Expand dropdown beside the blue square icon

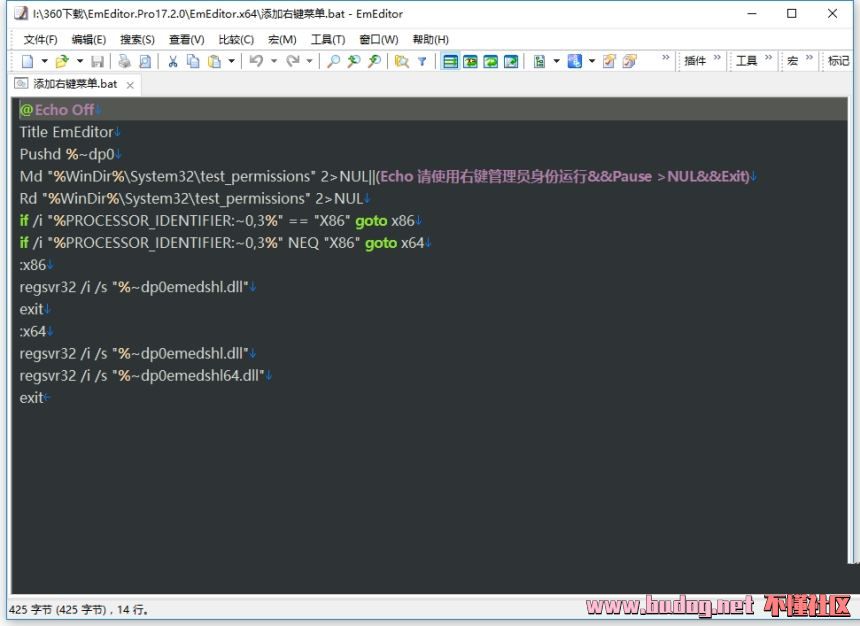point(592,61)
